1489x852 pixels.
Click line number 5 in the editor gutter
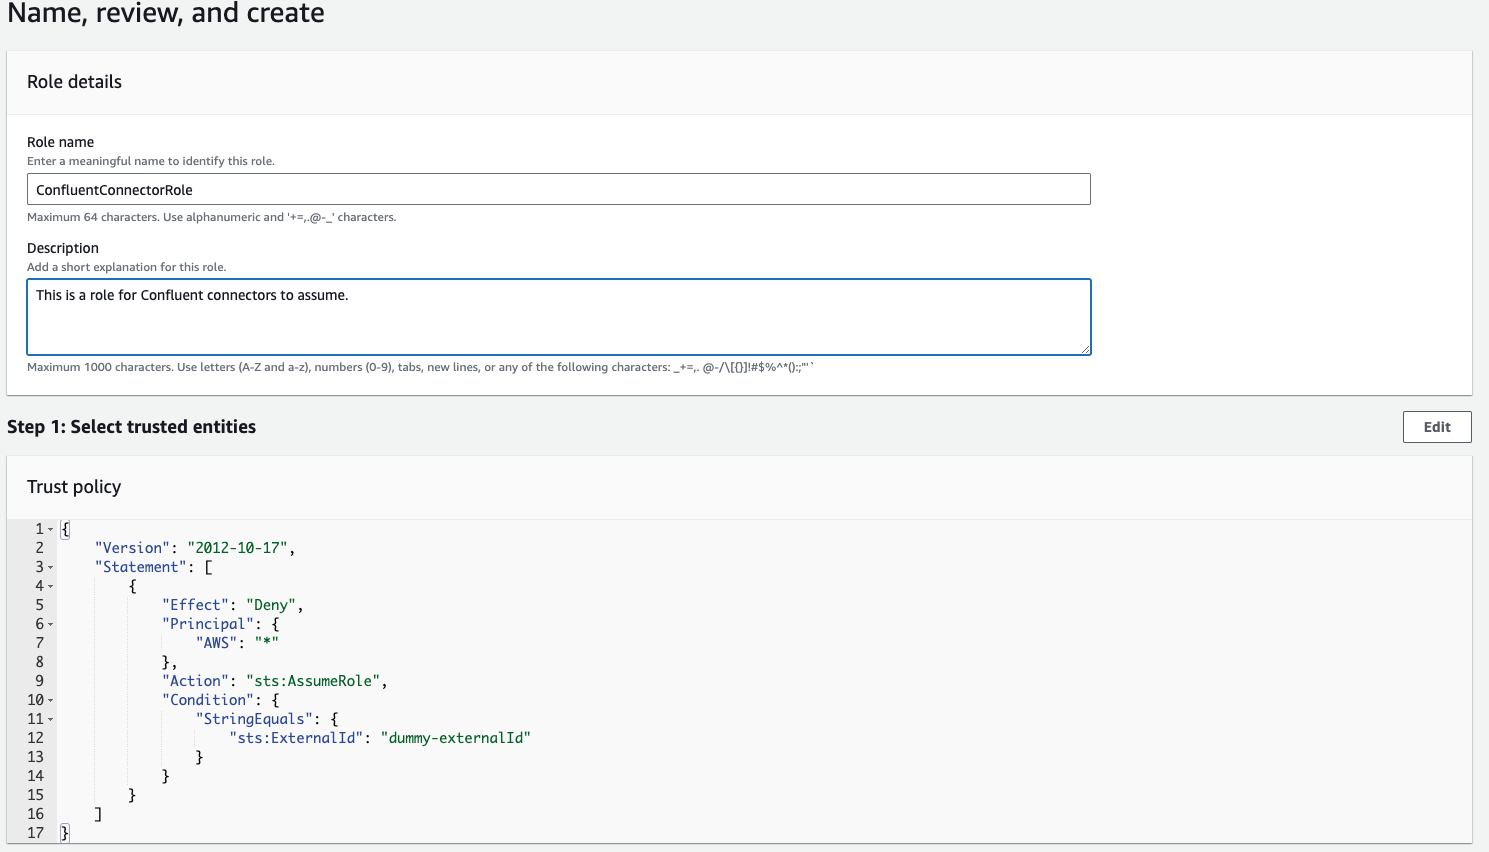point(39,604)
